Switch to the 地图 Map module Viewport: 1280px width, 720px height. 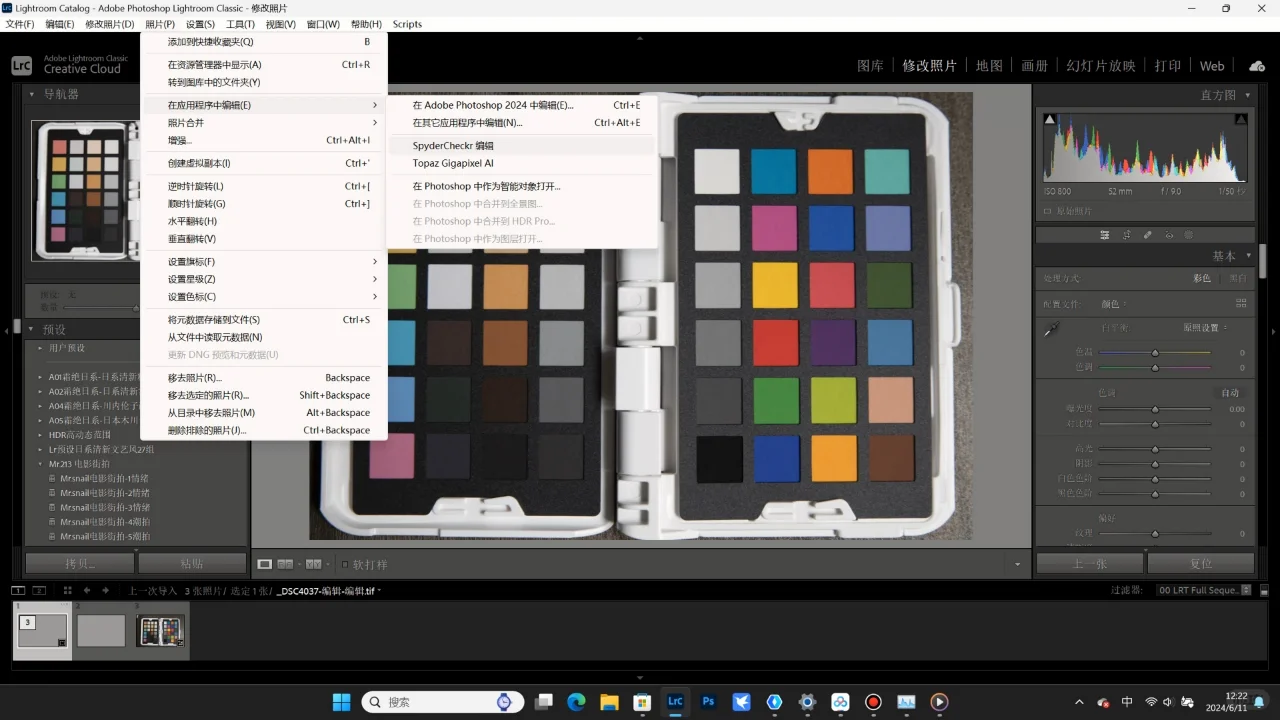(989, 66)
